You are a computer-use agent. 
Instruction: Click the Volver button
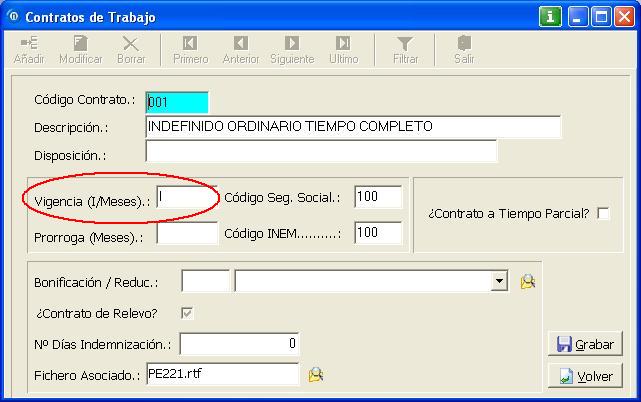585,375
